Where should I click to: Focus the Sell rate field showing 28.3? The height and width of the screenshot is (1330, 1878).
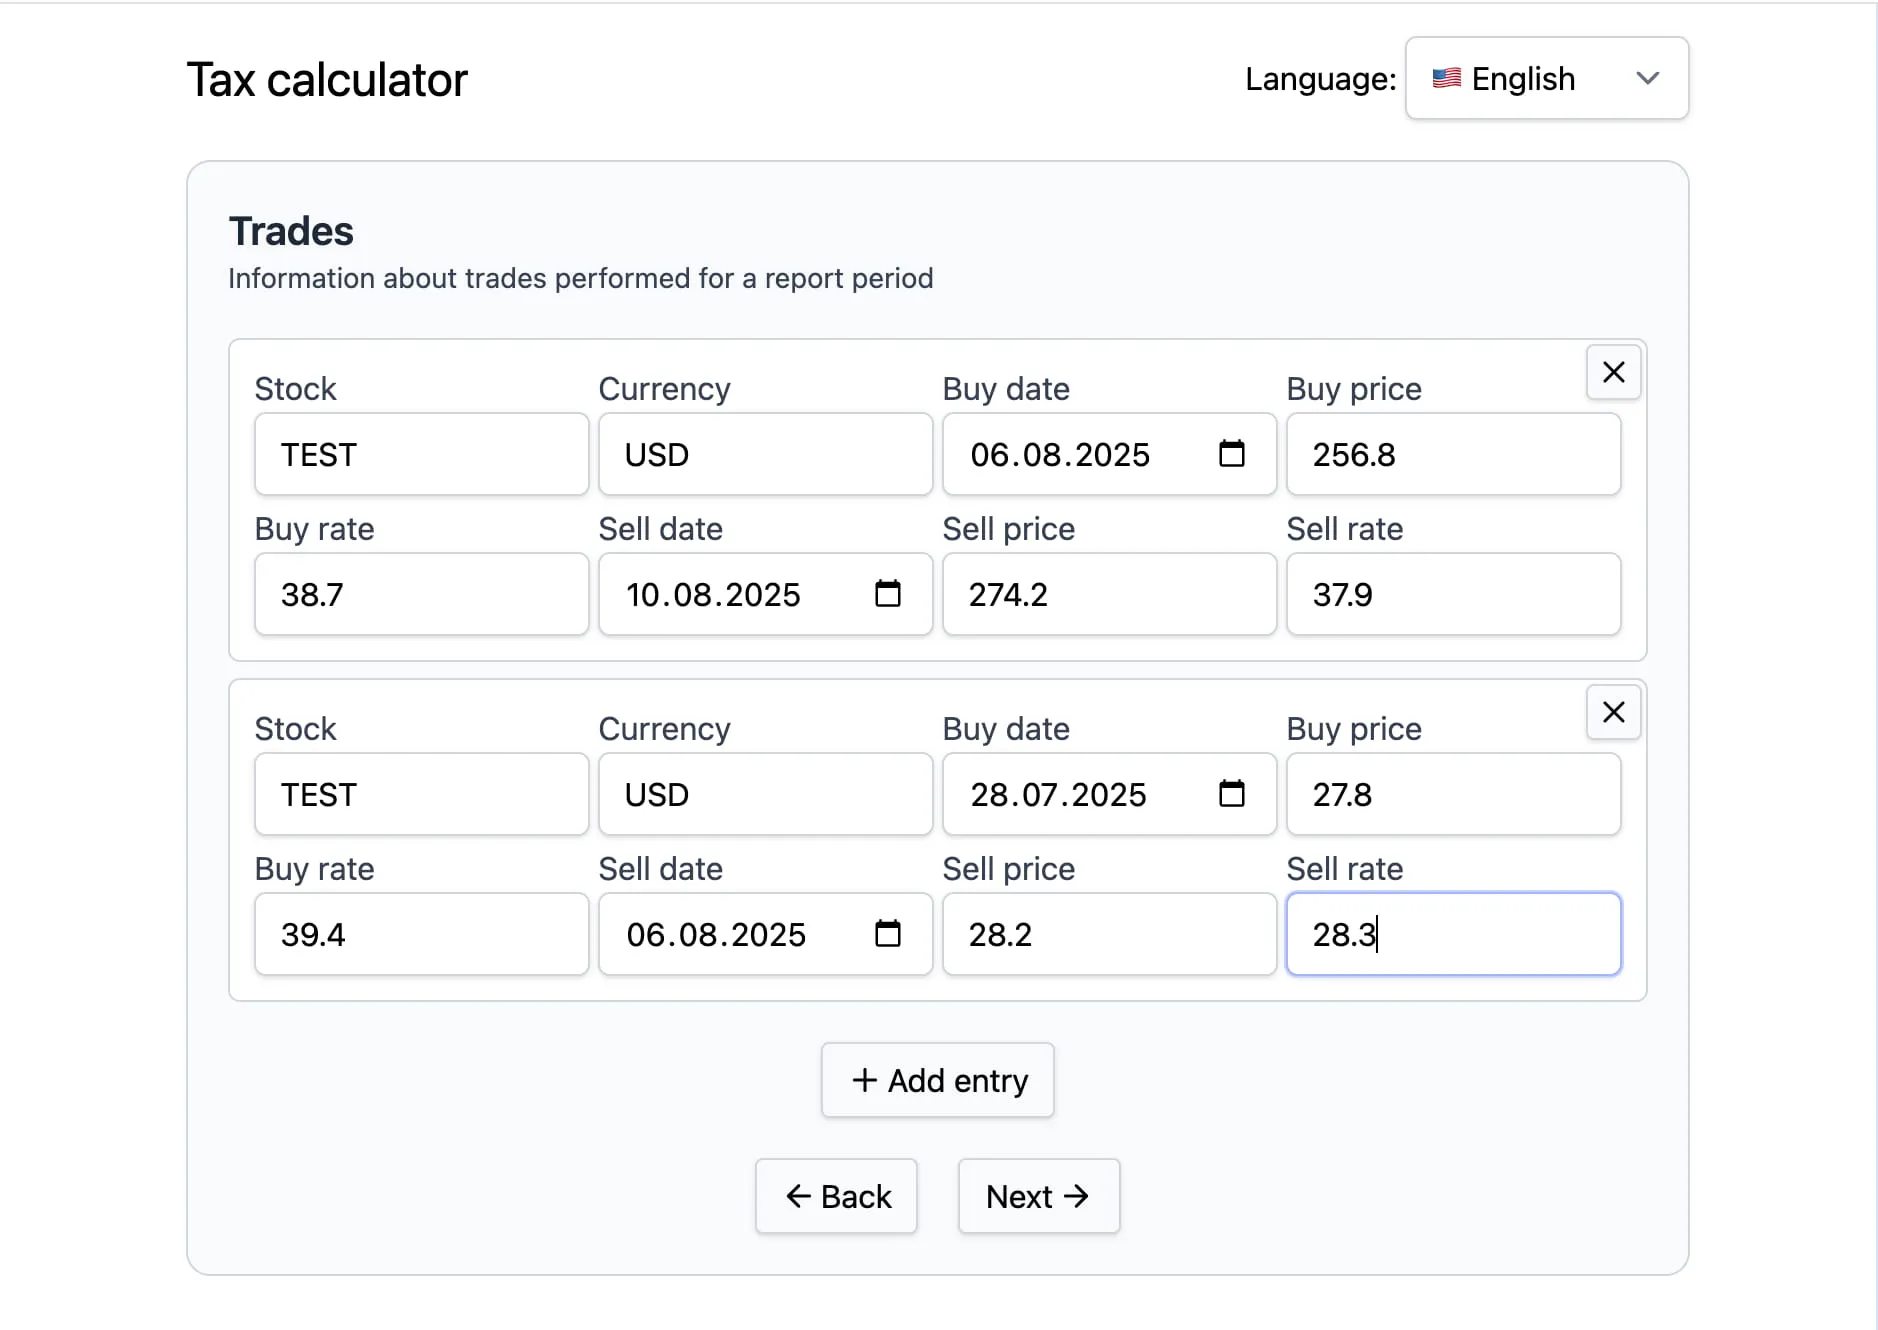click(x=1453, y=934)
